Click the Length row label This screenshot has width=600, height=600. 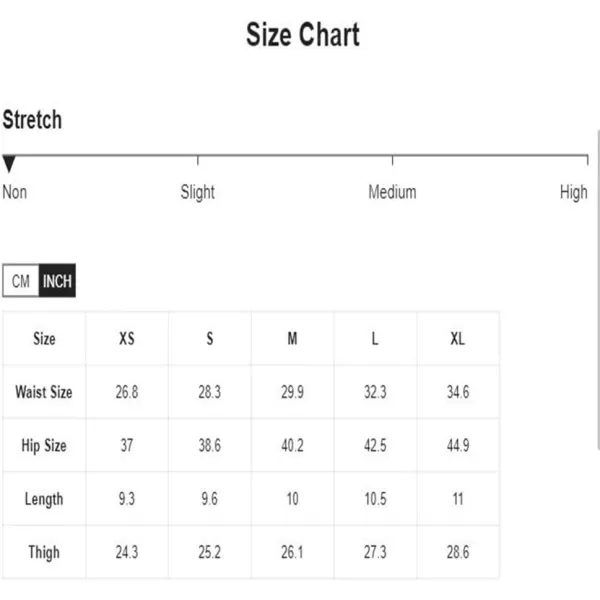point(44,499)
